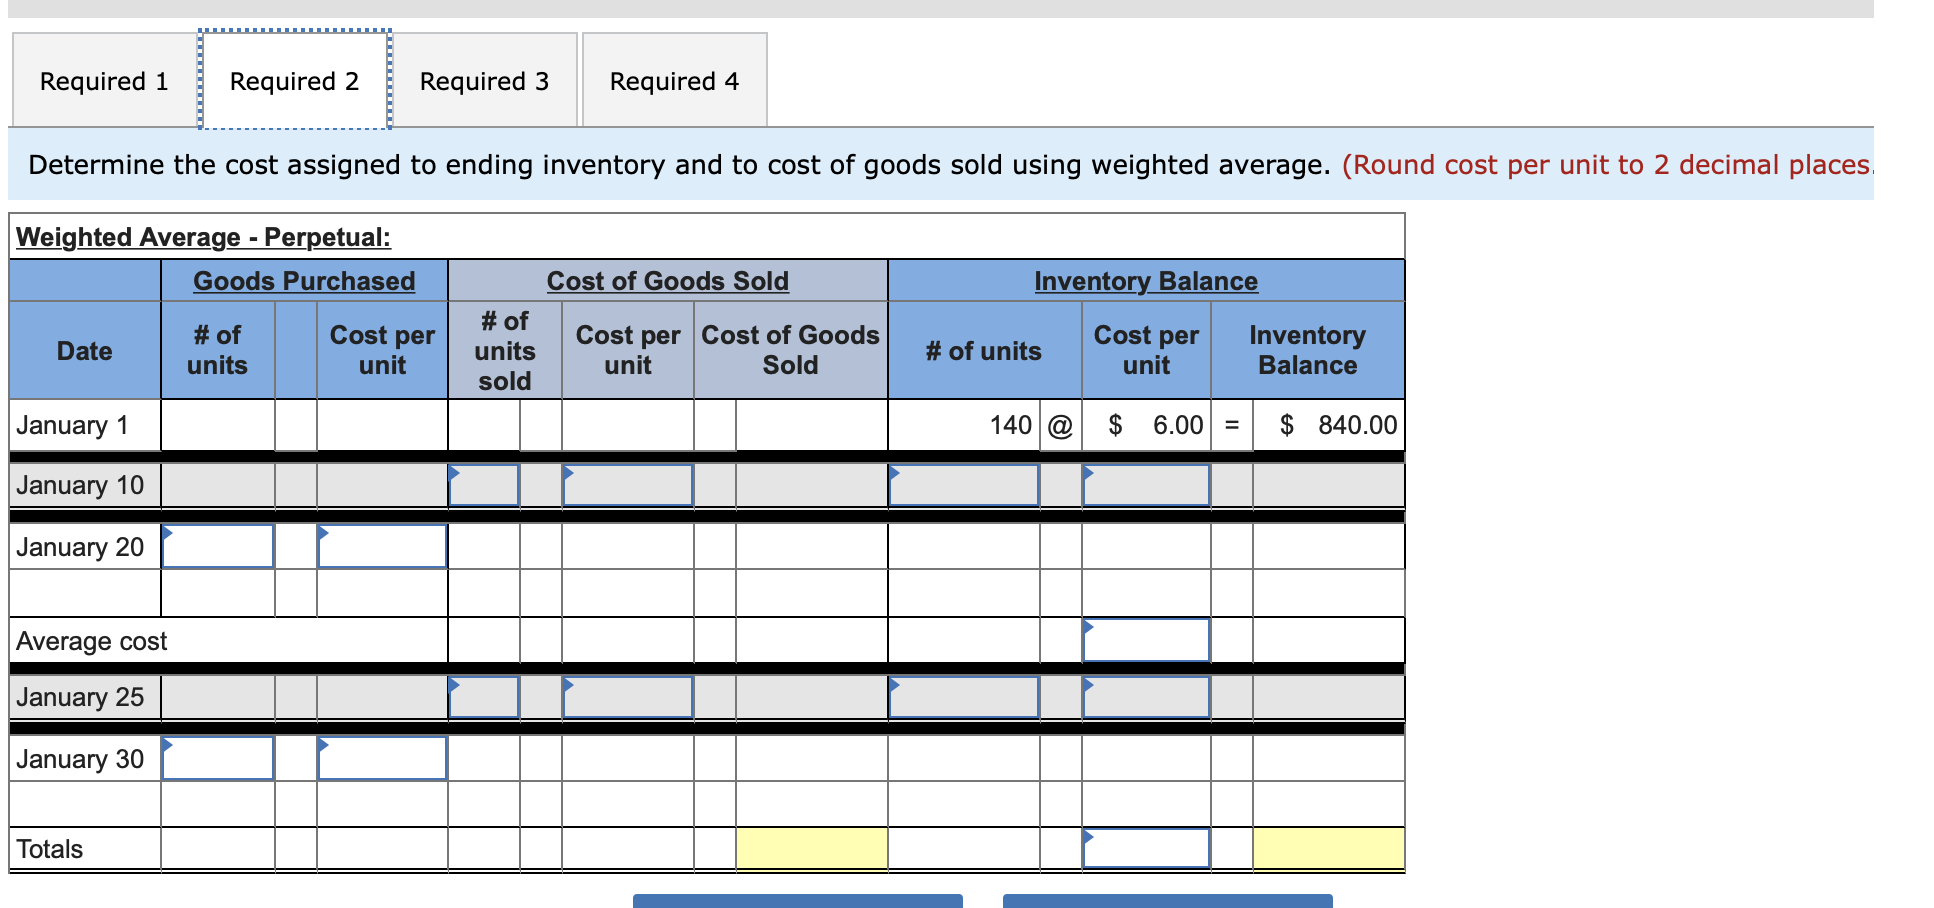1934x908 pixels.
Task: Go to the Required 4 tab
Action: 674,80
